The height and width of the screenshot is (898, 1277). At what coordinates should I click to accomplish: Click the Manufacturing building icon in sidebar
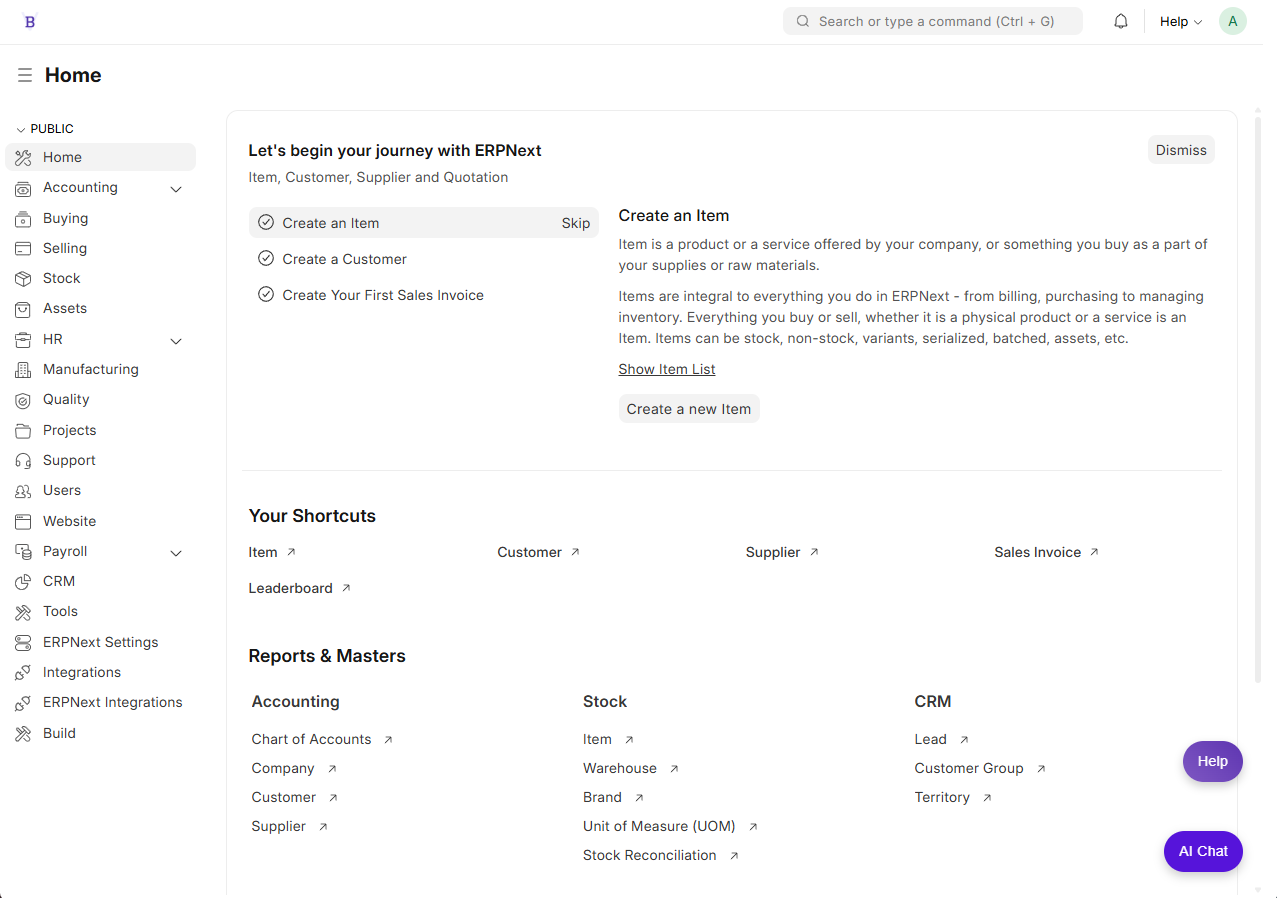pos(23,370)
